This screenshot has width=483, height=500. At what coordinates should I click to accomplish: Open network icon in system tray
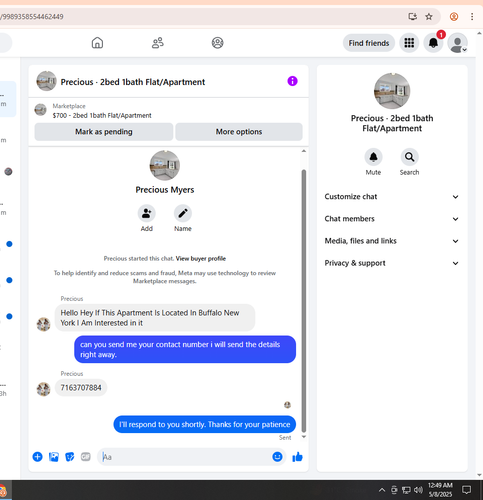click(406, 490)
